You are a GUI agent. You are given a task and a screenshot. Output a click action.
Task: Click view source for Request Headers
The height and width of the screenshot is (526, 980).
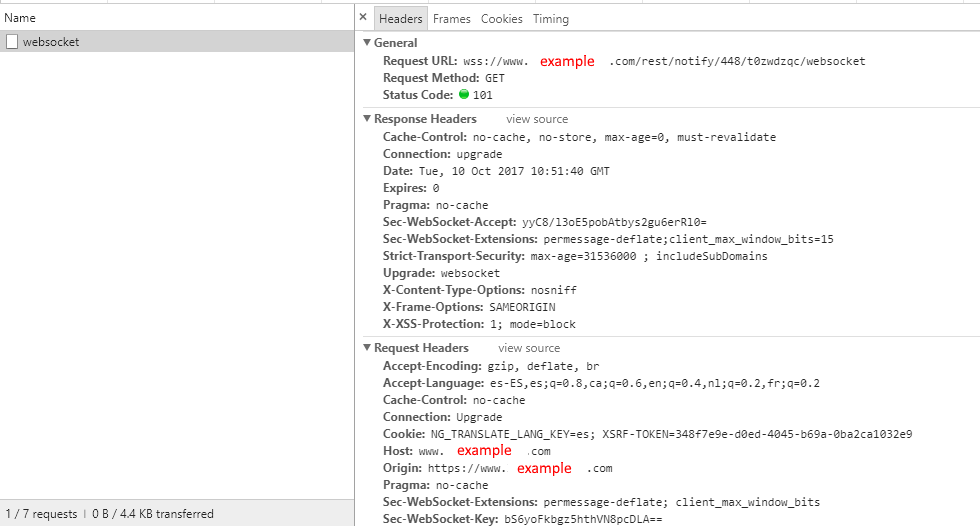click(528, 348)
